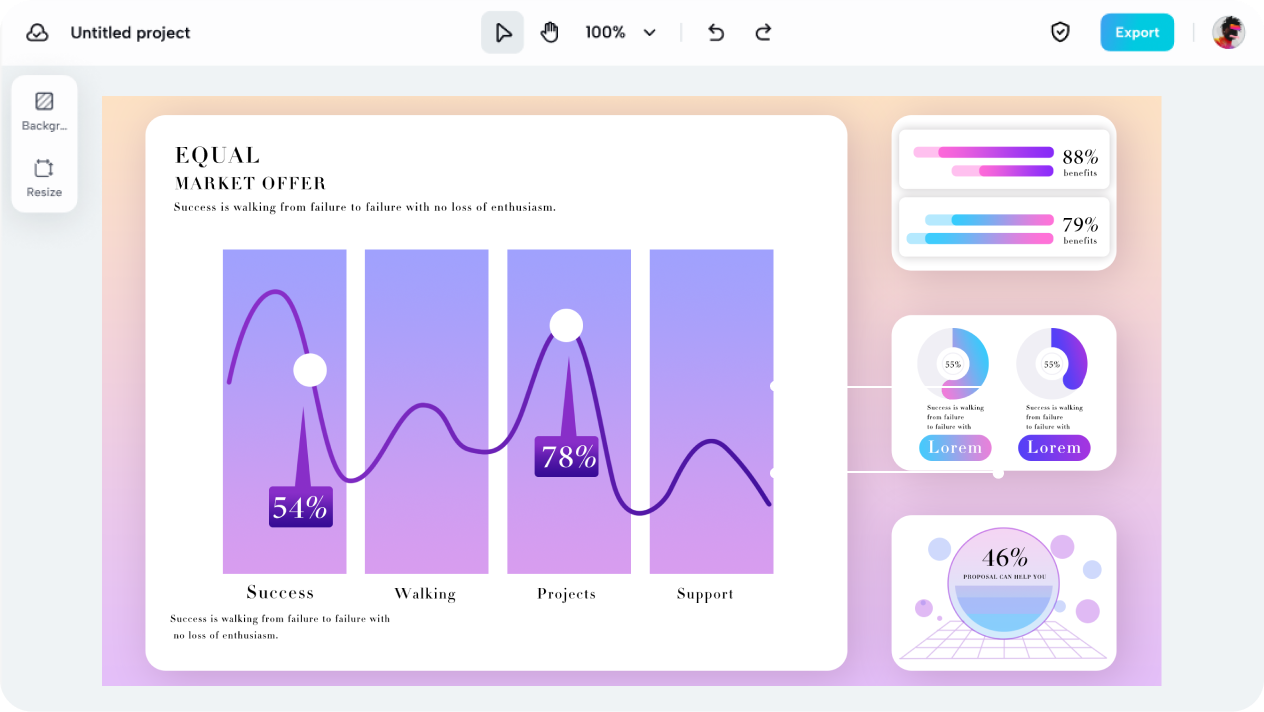Image resolution: width=1264 pixels, height=712 pixels.
Task: Open the user profile avatar
Action: click(1229, 32)
